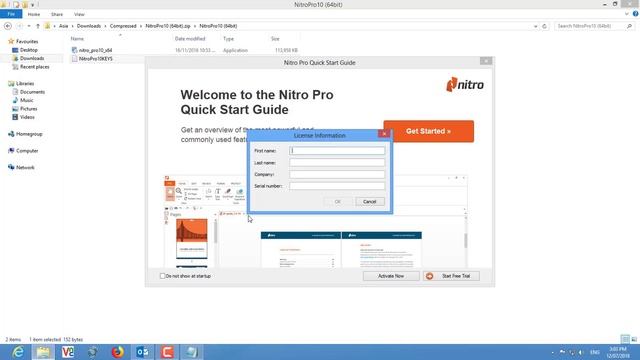
Task: Switch to the Share ribbon tab
Action: point(57,14)
